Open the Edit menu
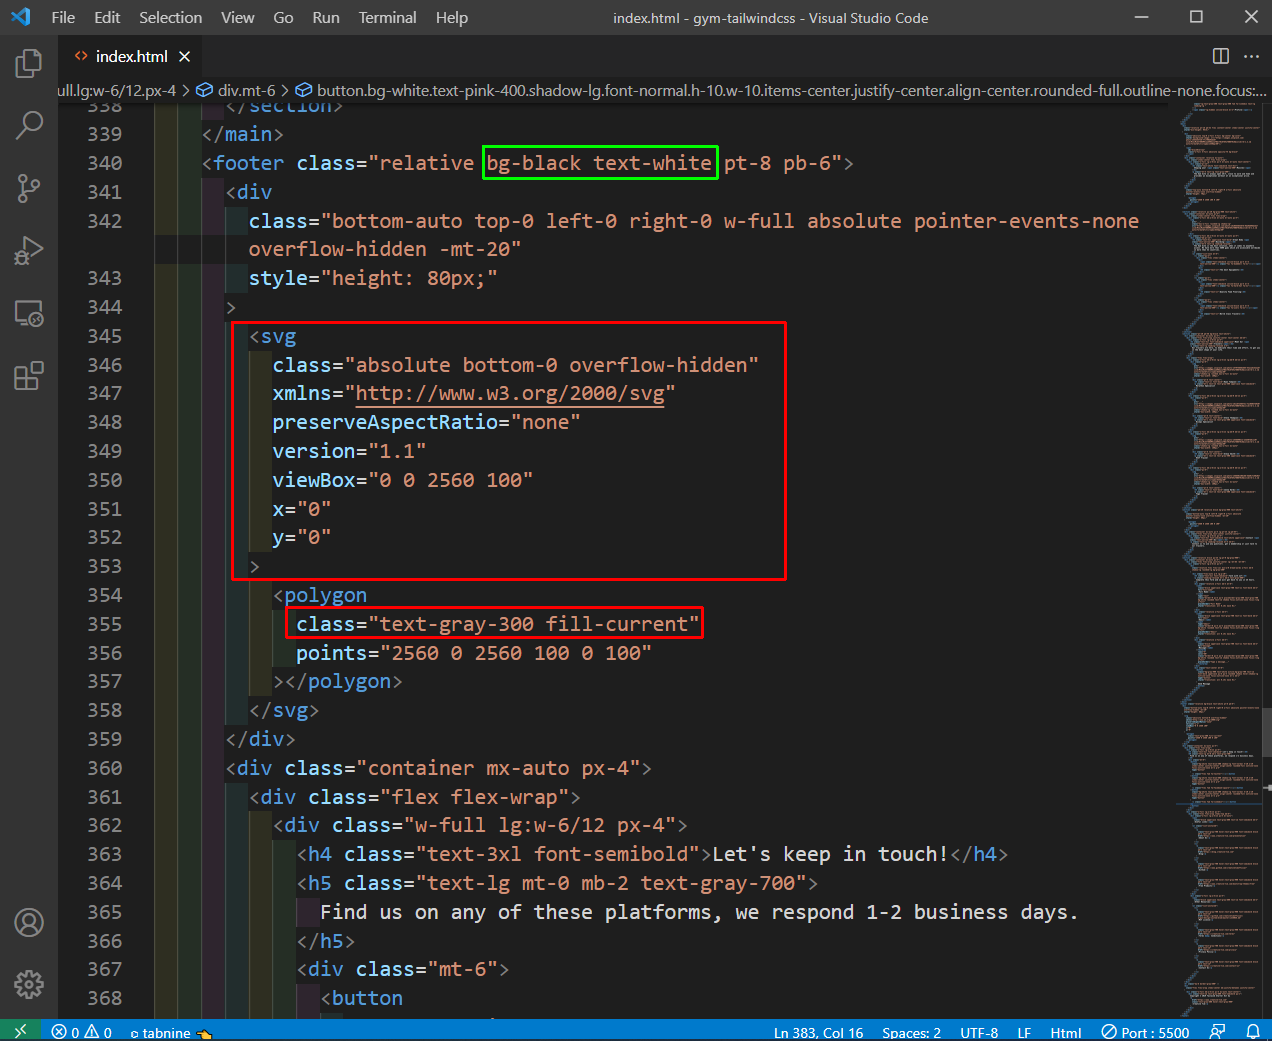 pyautogui.click(x=107, y=17)
